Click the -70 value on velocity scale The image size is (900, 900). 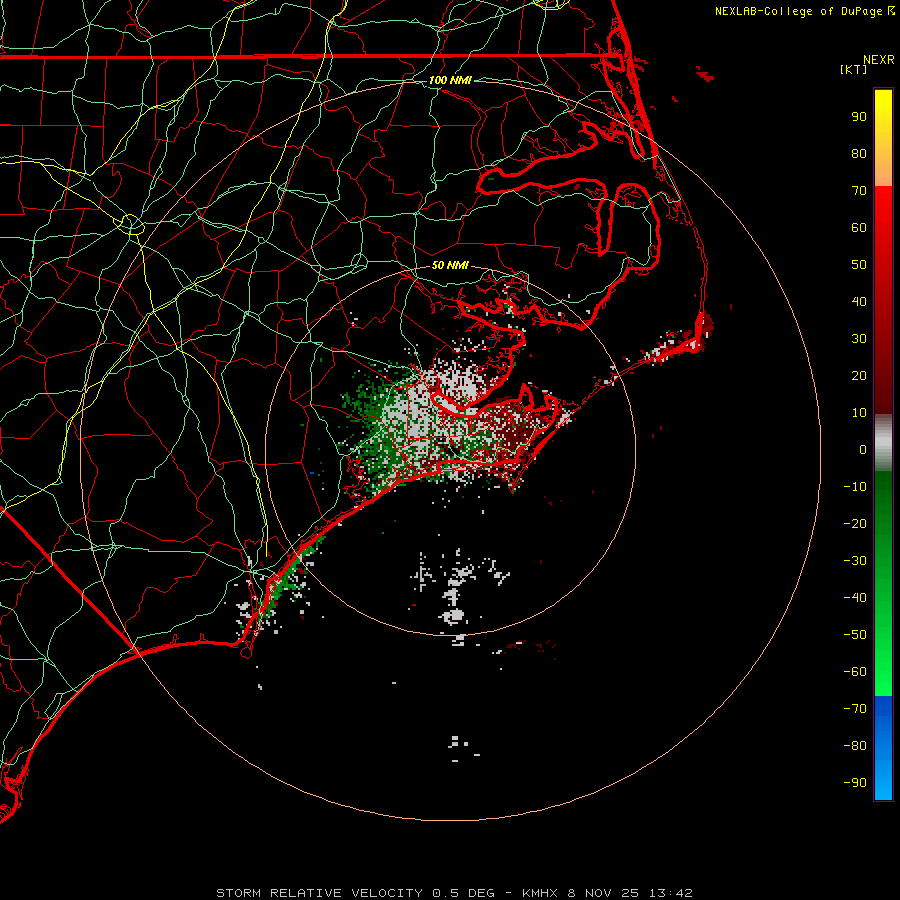[855, 709]
